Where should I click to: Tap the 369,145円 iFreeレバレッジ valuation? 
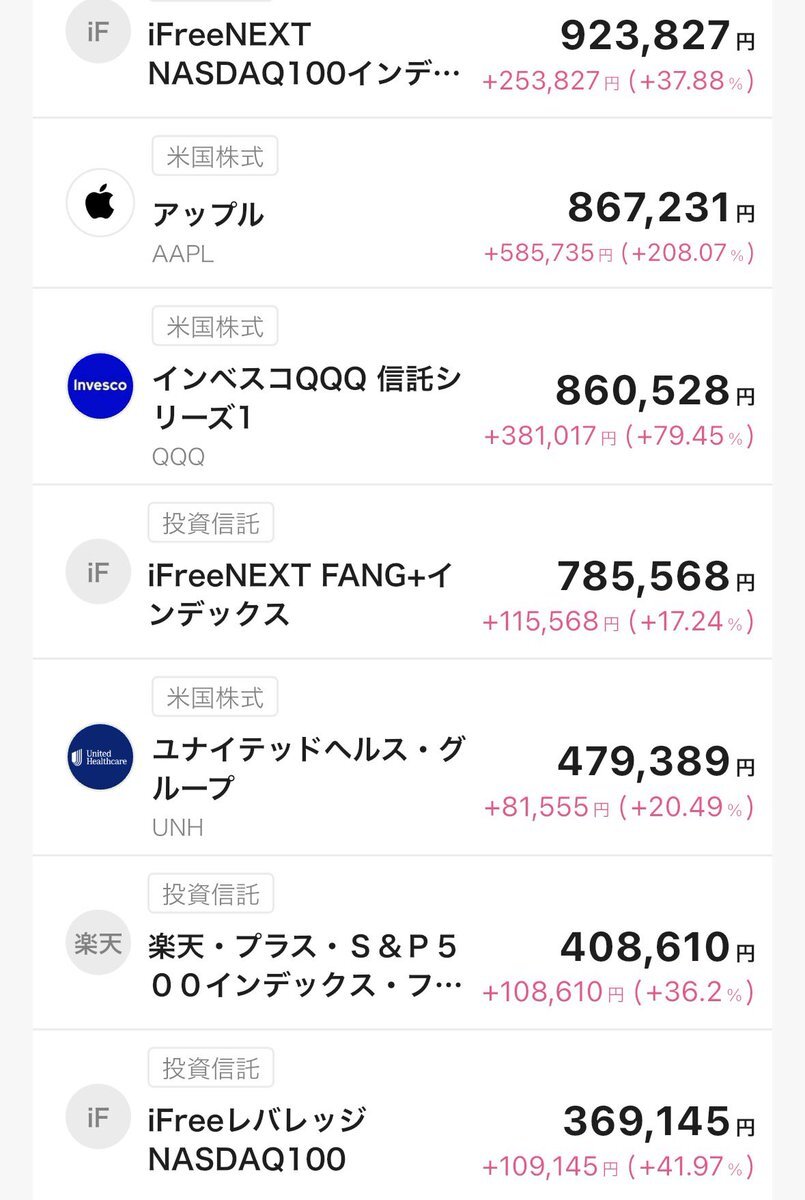click(658, 1122)
